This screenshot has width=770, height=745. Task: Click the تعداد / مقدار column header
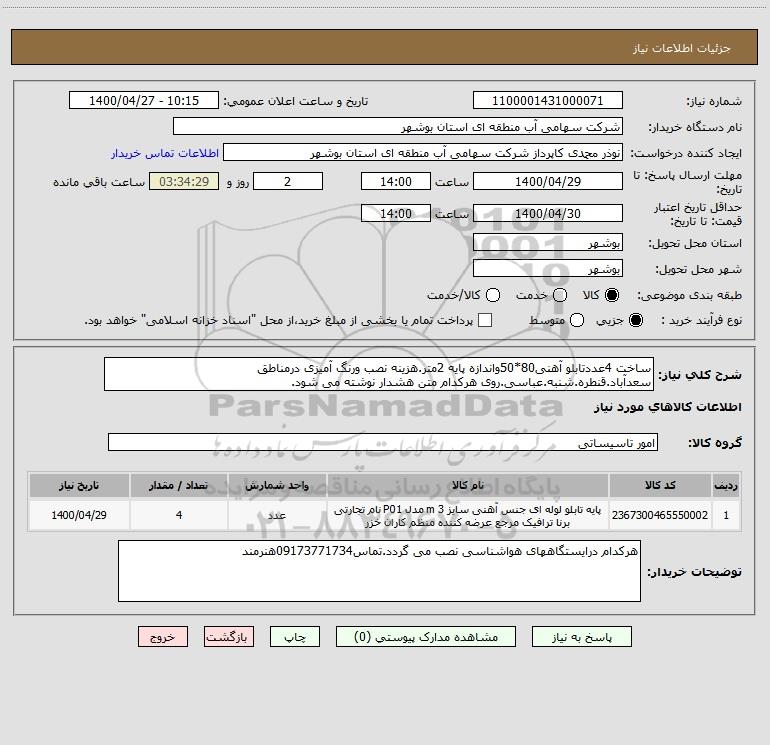click(x=179, y=485)
